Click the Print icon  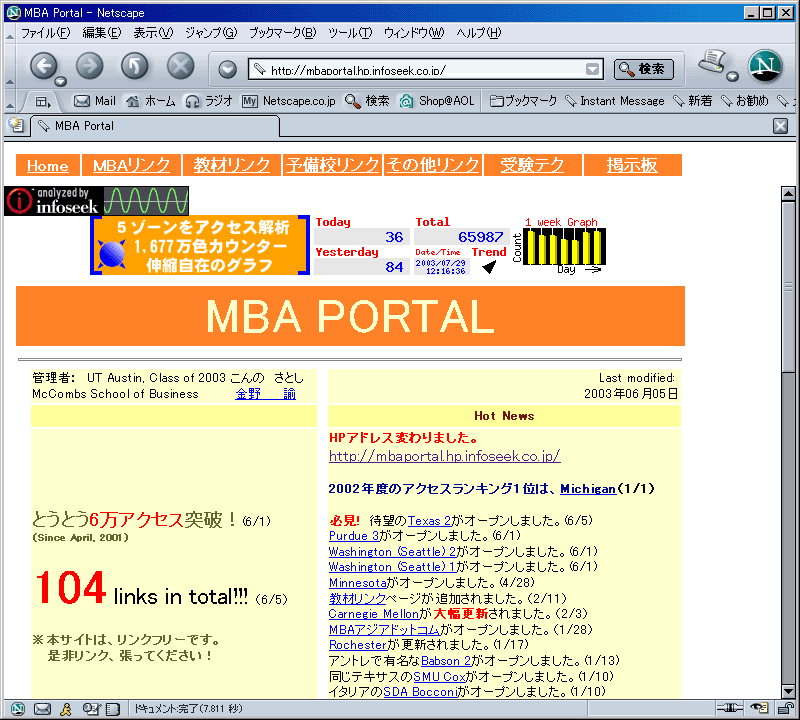pos(713,62)
